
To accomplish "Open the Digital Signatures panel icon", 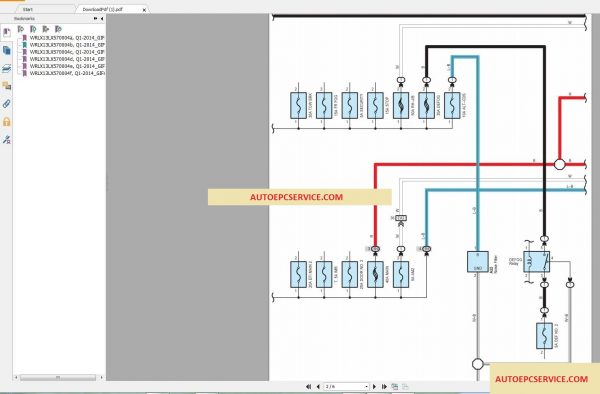I will (x=7, y=140).
